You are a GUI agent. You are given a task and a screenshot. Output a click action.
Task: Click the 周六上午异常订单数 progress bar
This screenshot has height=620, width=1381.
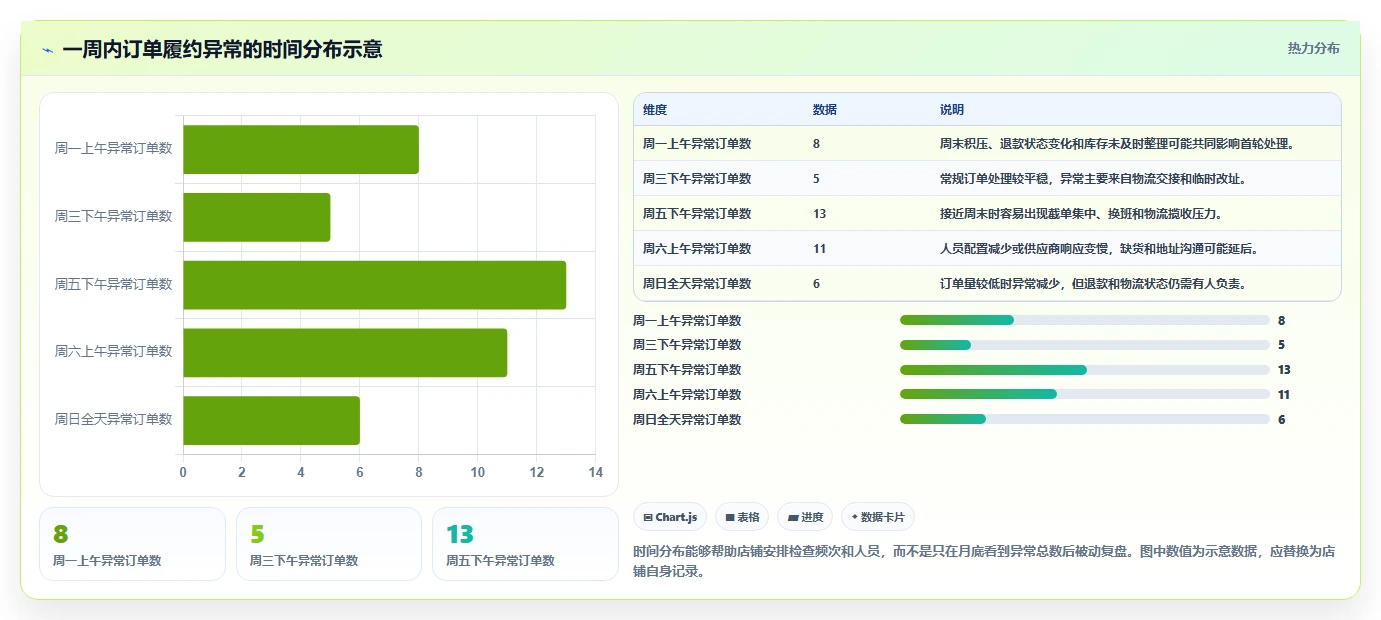(x=1085, y=394)
